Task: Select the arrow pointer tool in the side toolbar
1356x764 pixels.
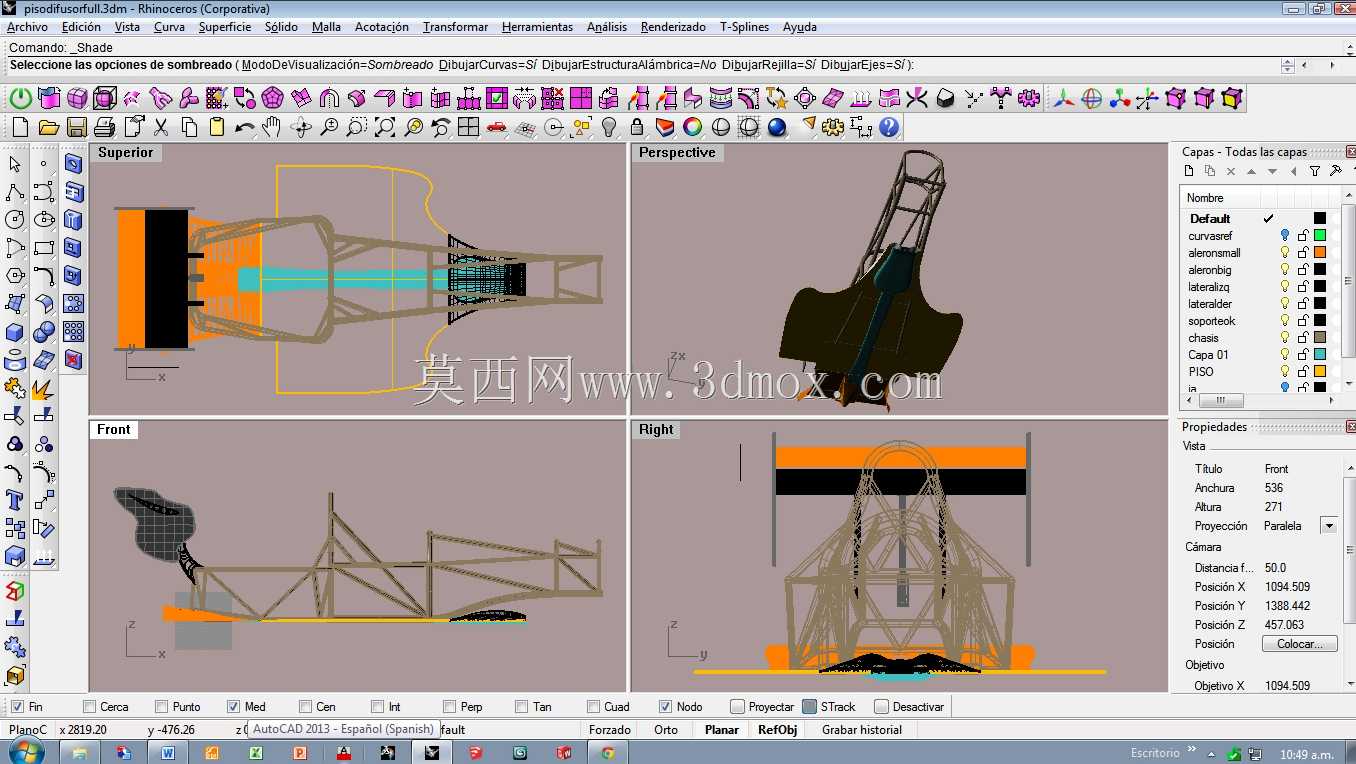Action: 15,164
